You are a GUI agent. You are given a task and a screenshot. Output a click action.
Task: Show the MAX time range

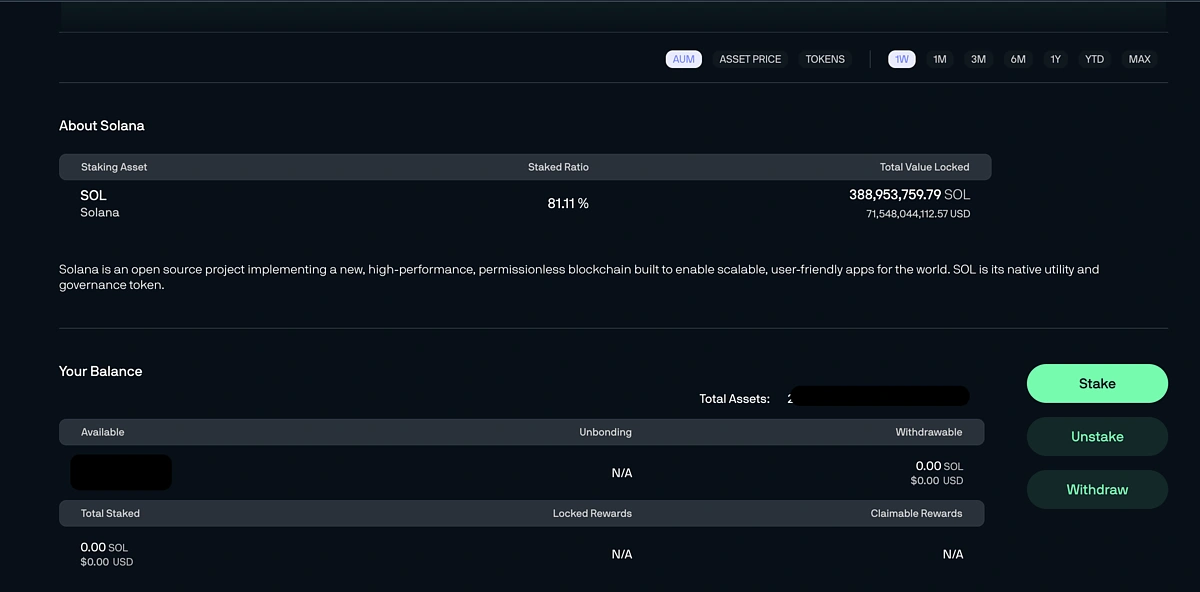coord(1140,59)
